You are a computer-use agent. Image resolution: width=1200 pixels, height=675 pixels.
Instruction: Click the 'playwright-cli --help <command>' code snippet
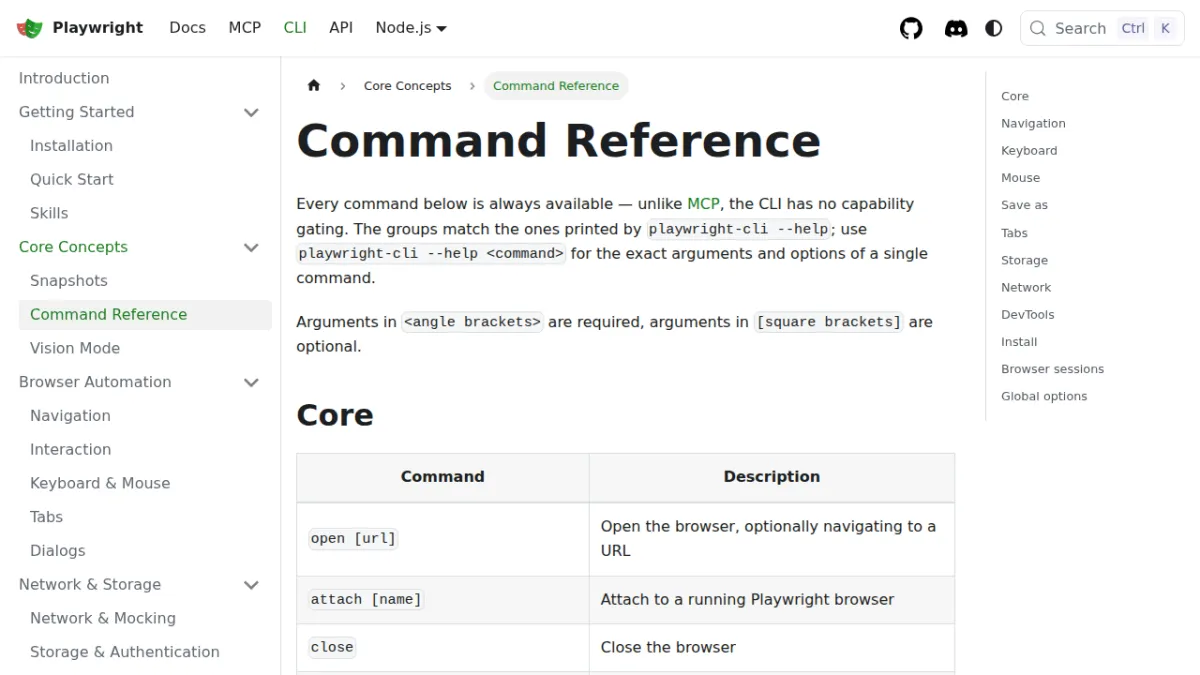tap(431, 254)
